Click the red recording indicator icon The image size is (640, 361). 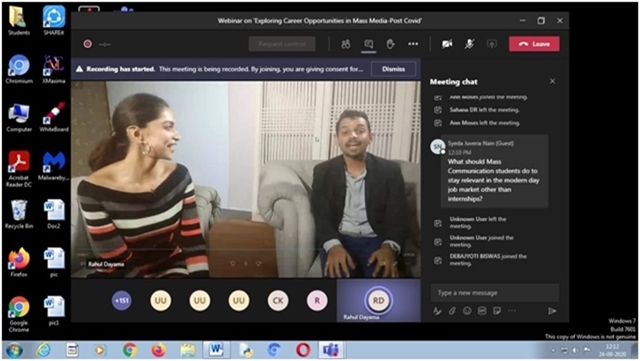pyautogui.click(x=87, y=44)
